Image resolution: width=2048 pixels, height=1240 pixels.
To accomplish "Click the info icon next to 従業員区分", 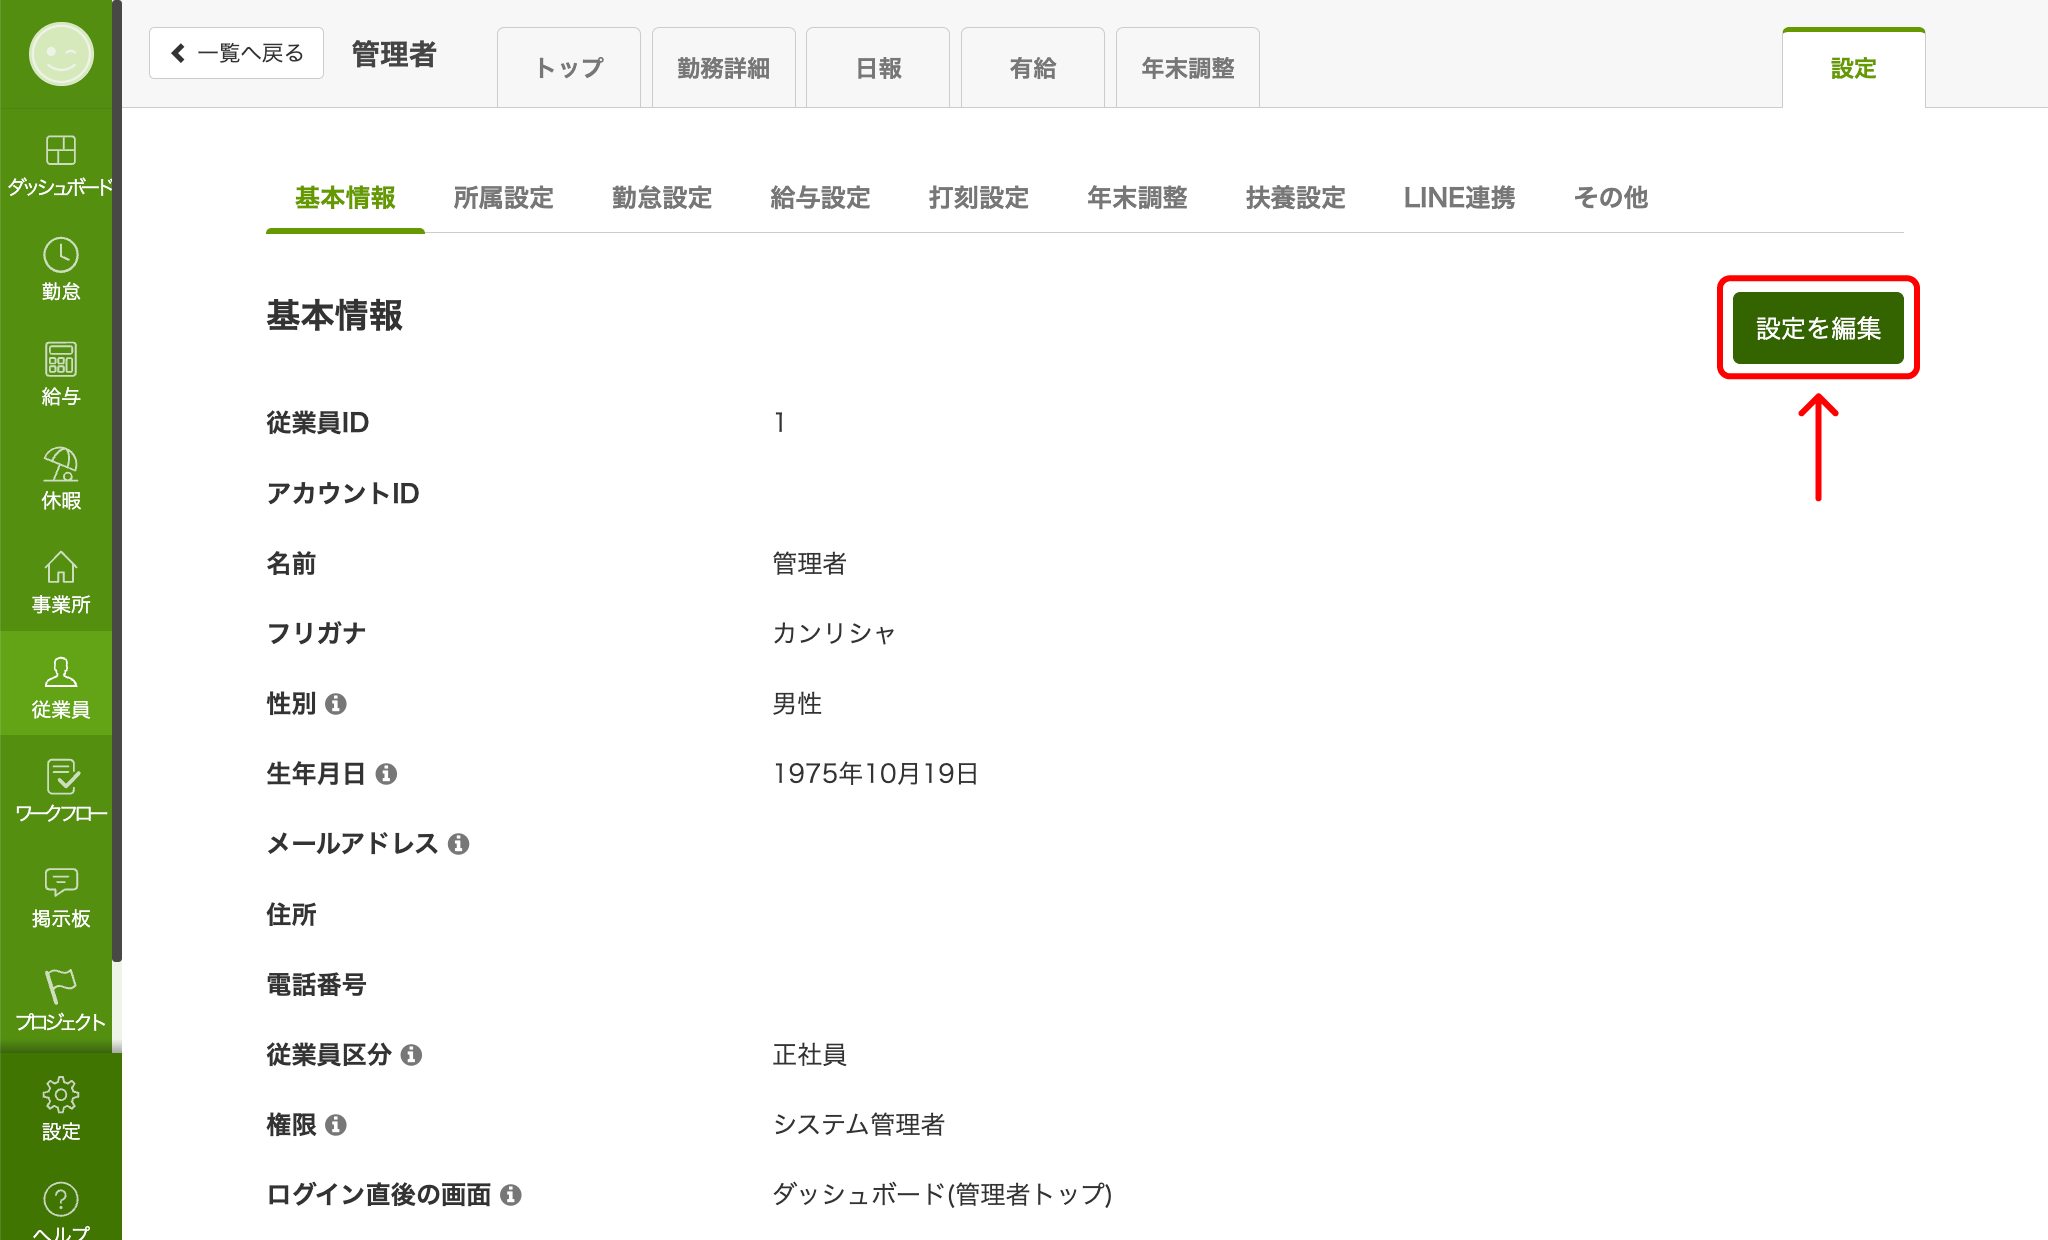I will pos(411,1055).
